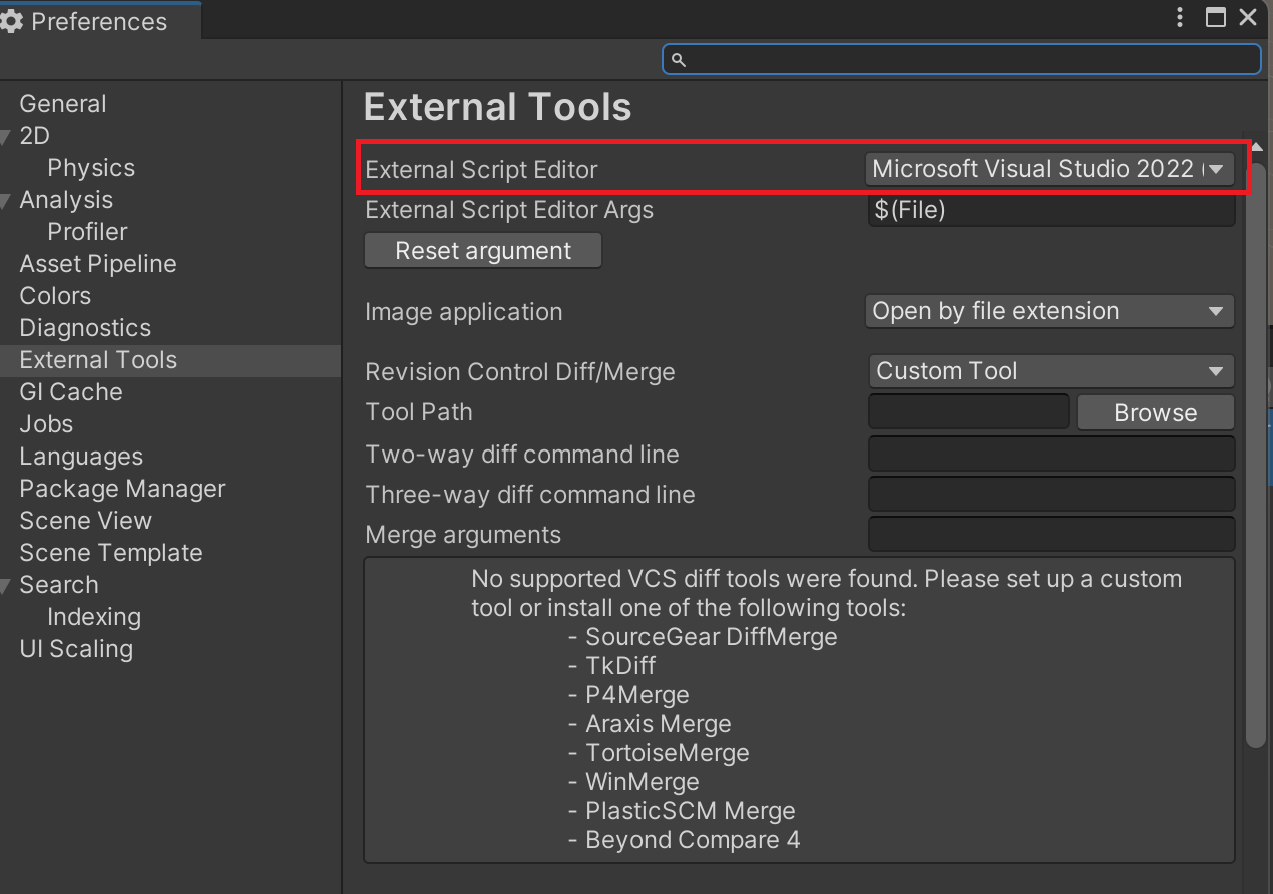Open the Image application dropdown
The width and height of the screenshot is (1273, 894).
pos(1050,311)
